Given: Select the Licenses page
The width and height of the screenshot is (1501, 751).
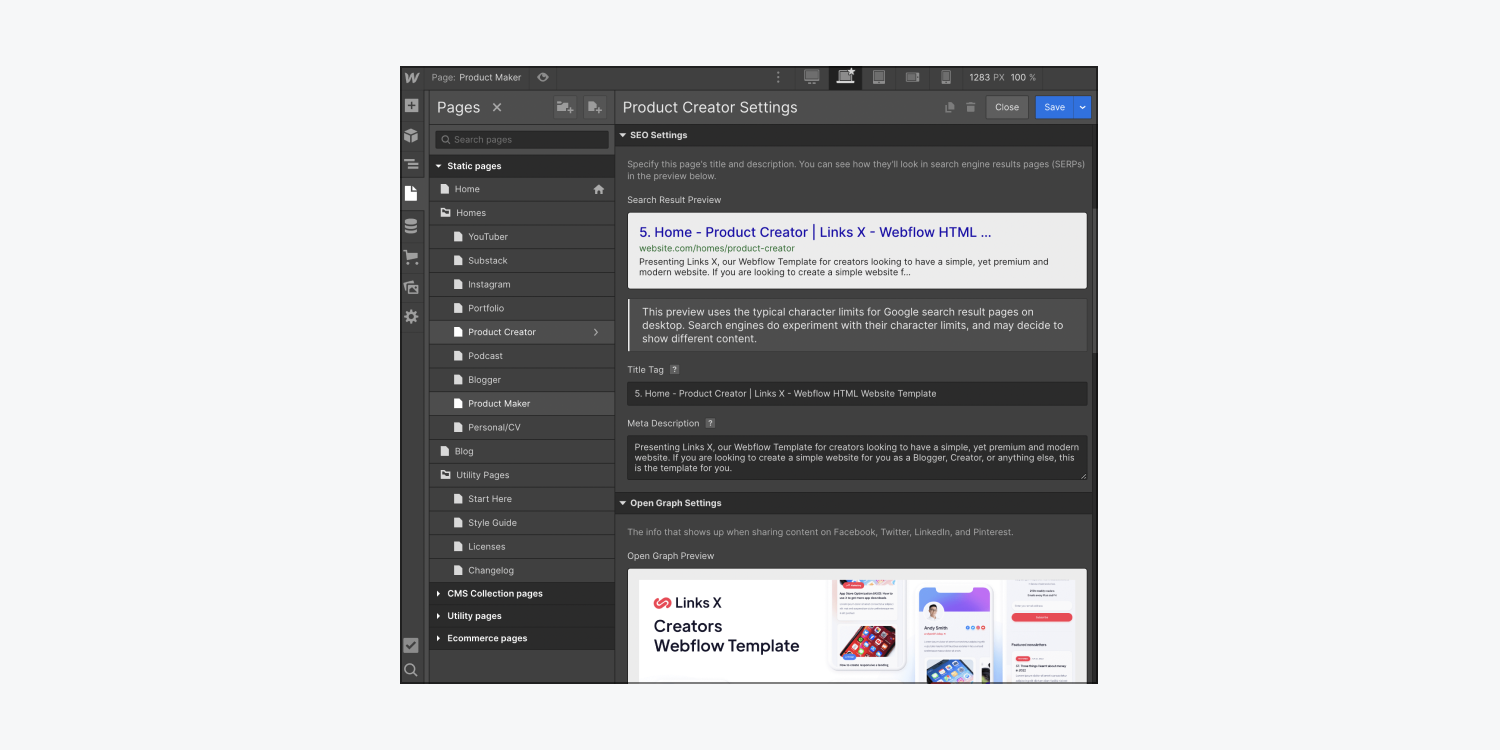Looking at the screenshot, I should (x=522, y=547).
